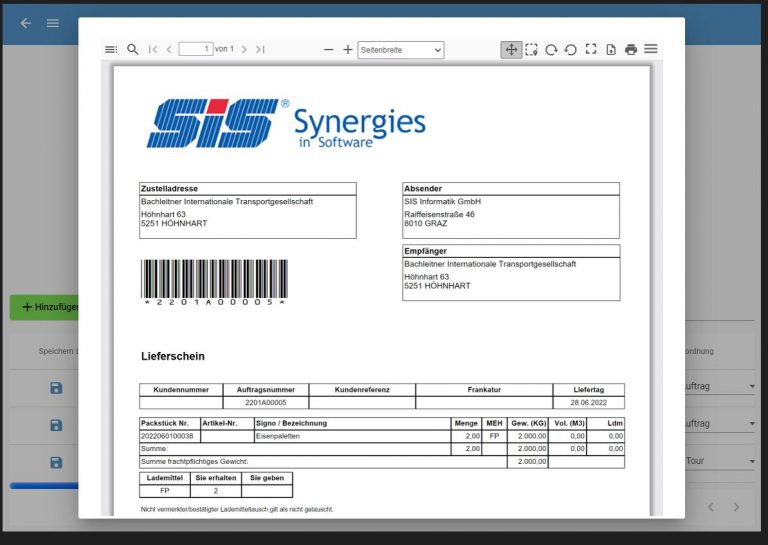This screenshot has width=768, height=545.
Task: Open search in the document viewer
Action: pyautogui.click(x=132, y=49)
